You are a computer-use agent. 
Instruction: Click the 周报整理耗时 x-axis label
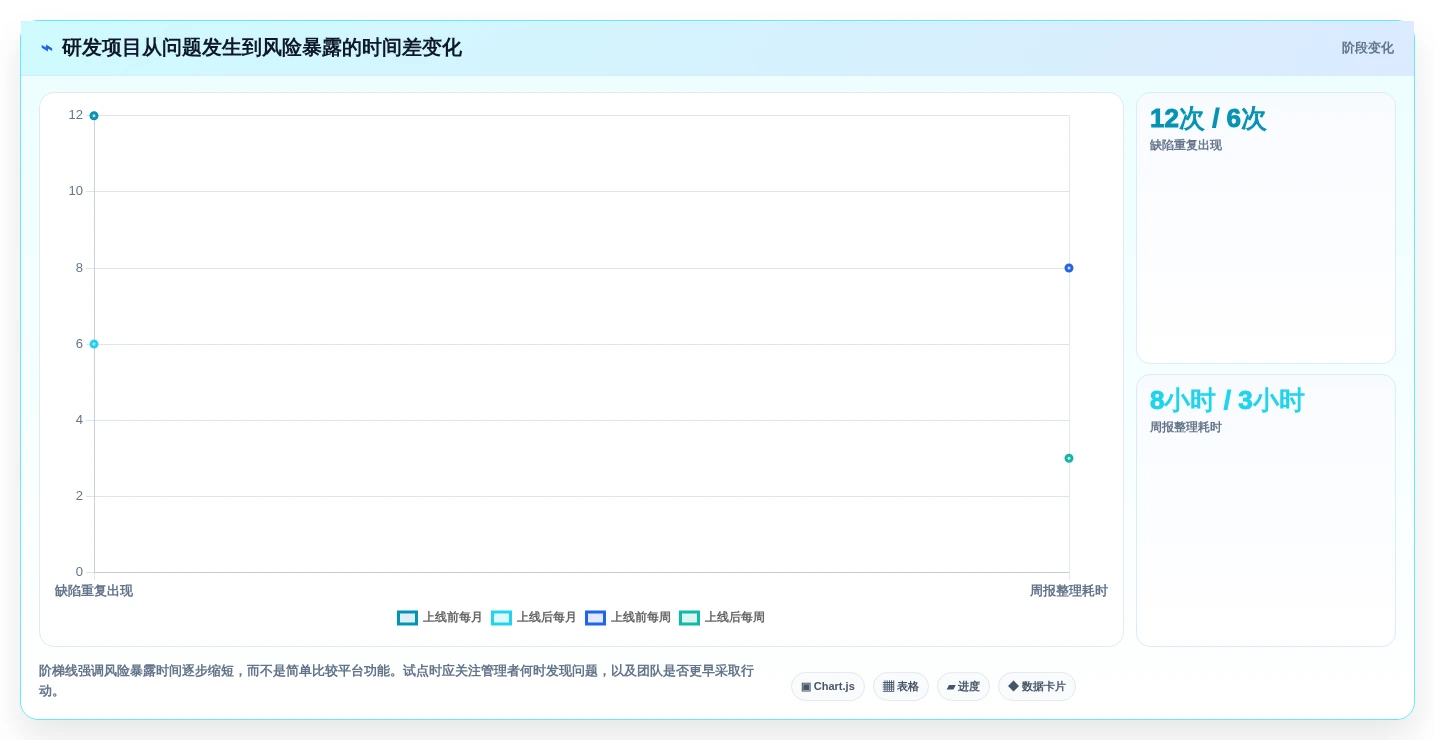(1069, 591)
